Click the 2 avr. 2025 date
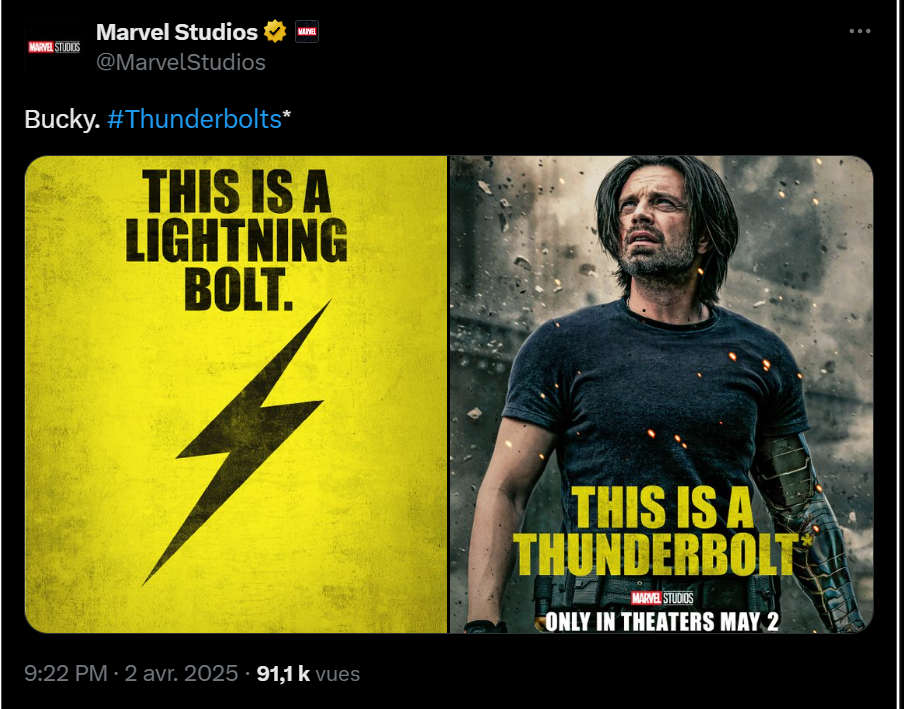The image size is (904, 709). pos(181,673)
